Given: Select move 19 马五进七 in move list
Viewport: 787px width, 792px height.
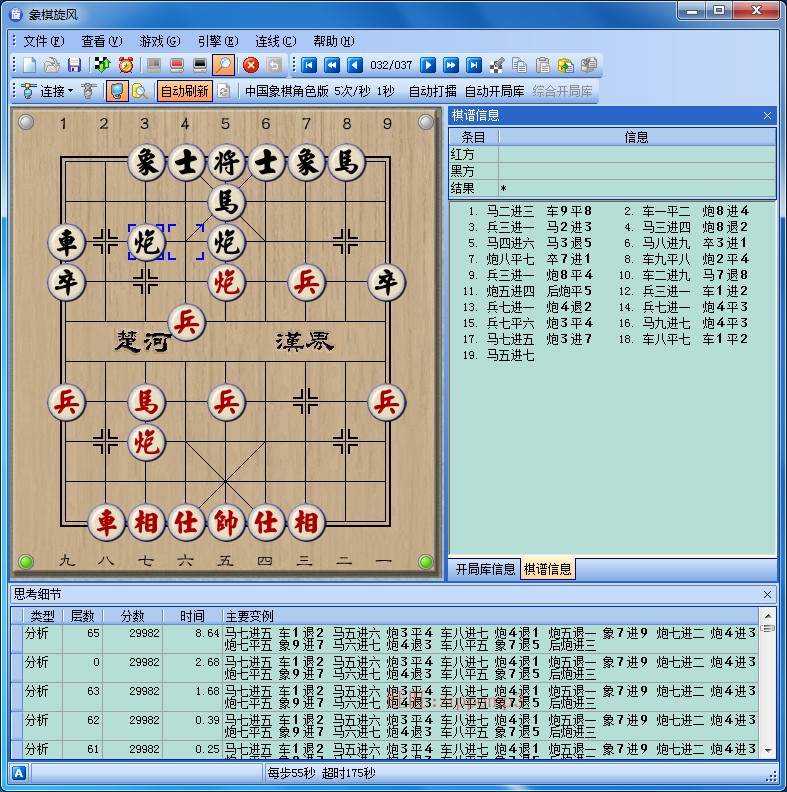Looking at the screenshot, I should 510,355.
